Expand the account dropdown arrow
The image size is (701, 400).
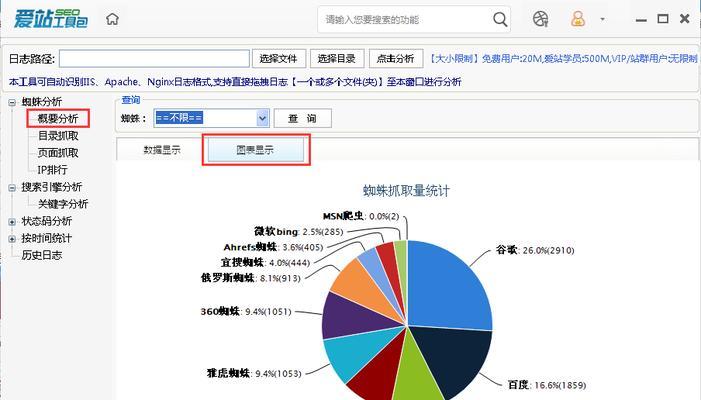[x=602, y=19]
